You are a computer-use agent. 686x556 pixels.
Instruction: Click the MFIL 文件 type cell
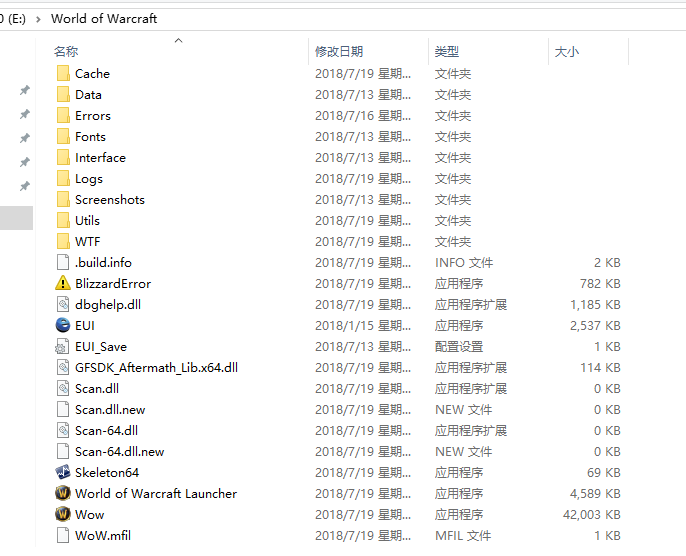[463, 535]
